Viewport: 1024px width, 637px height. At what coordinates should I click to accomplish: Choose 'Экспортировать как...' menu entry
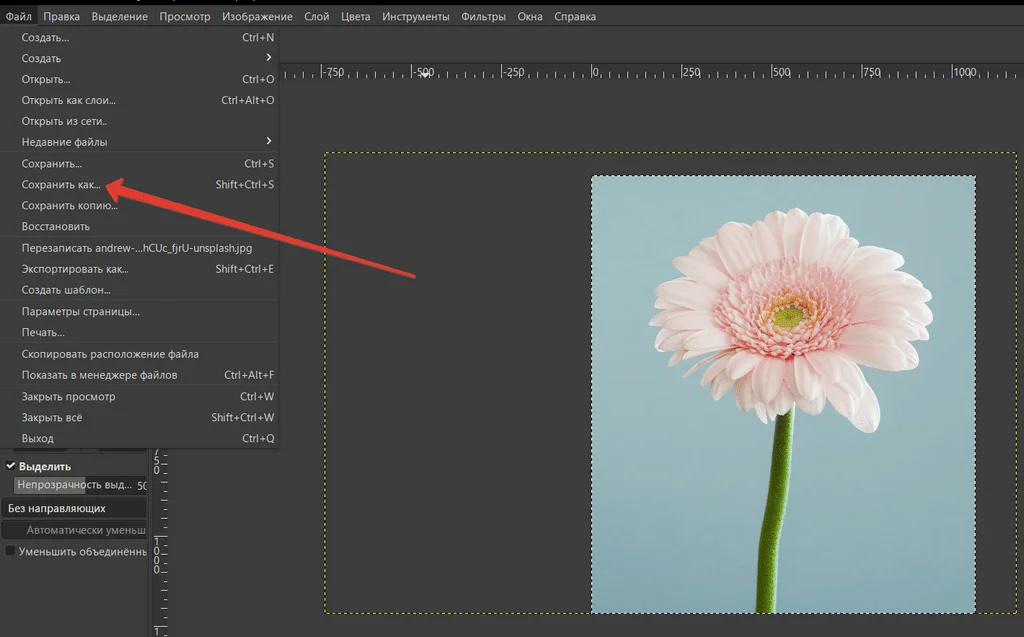[x=75, y=269]
